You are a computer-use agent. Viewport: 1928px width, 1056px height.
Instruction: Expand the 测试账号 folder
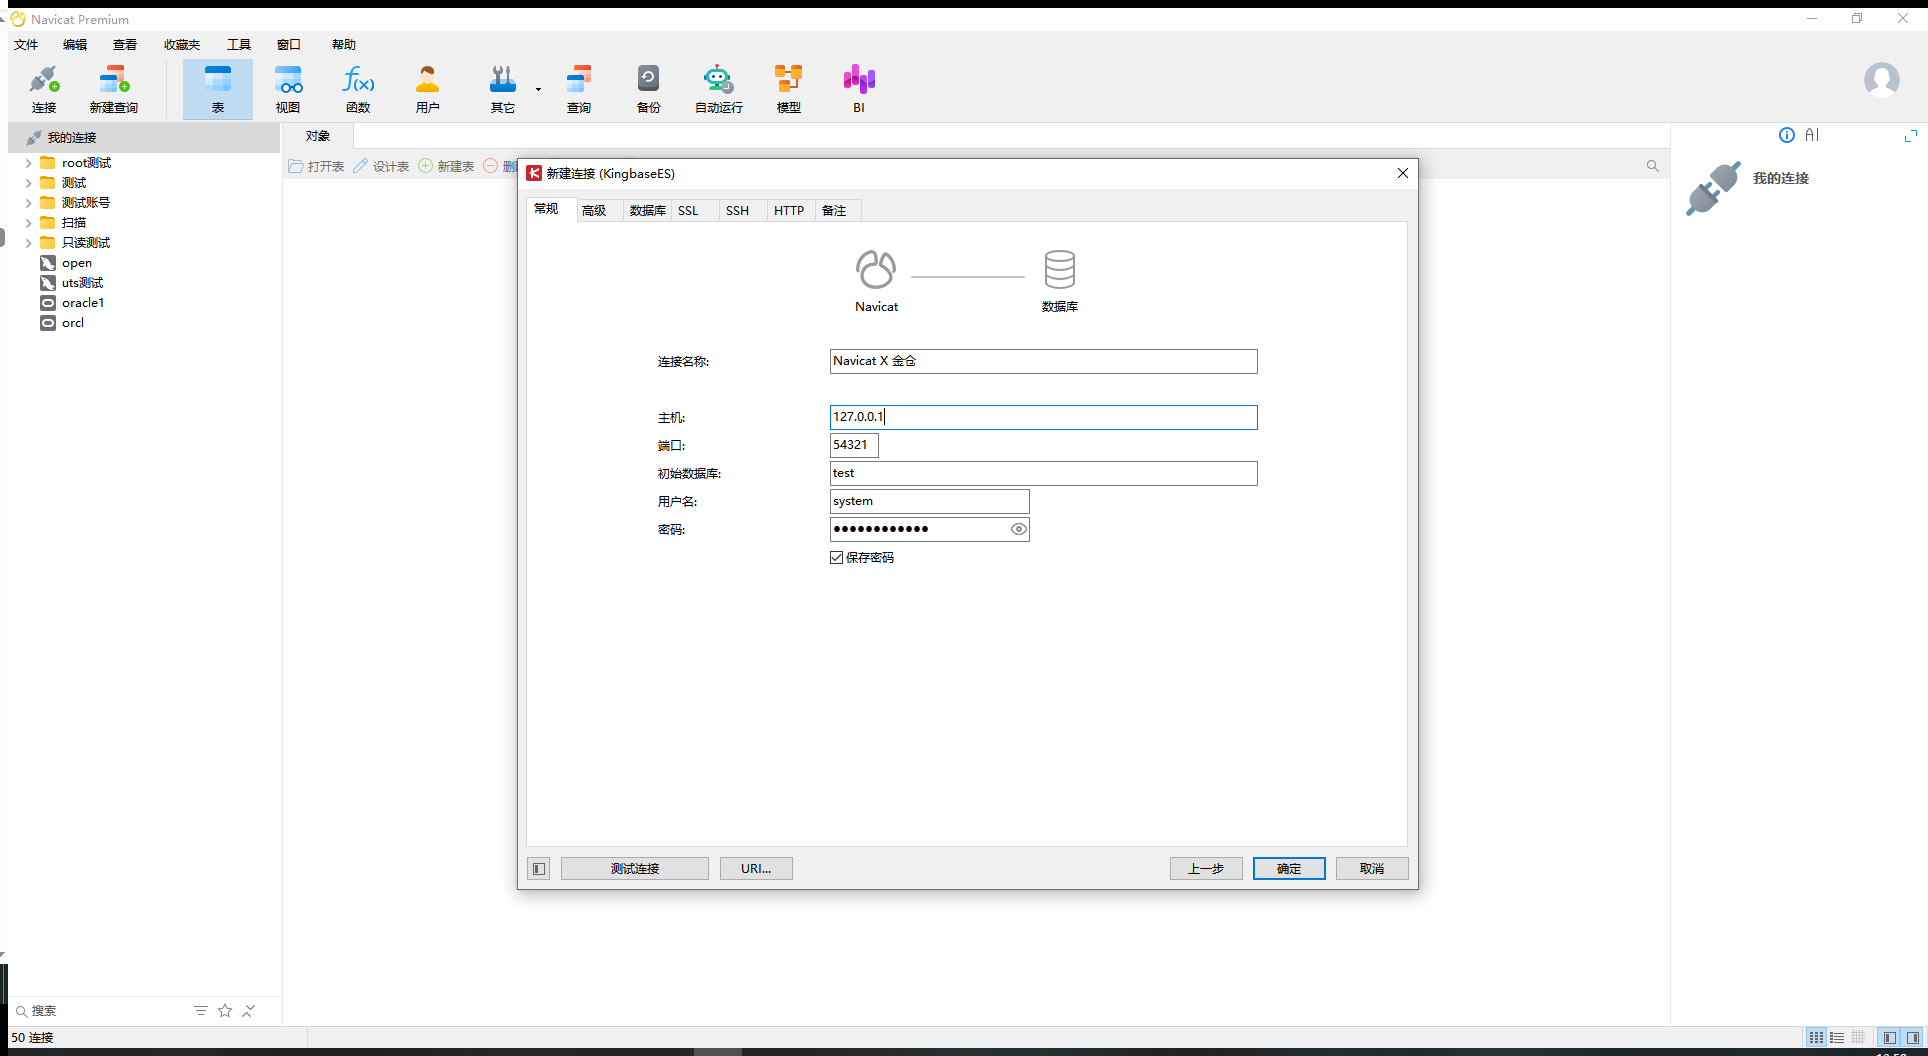[x=28, y=203]
